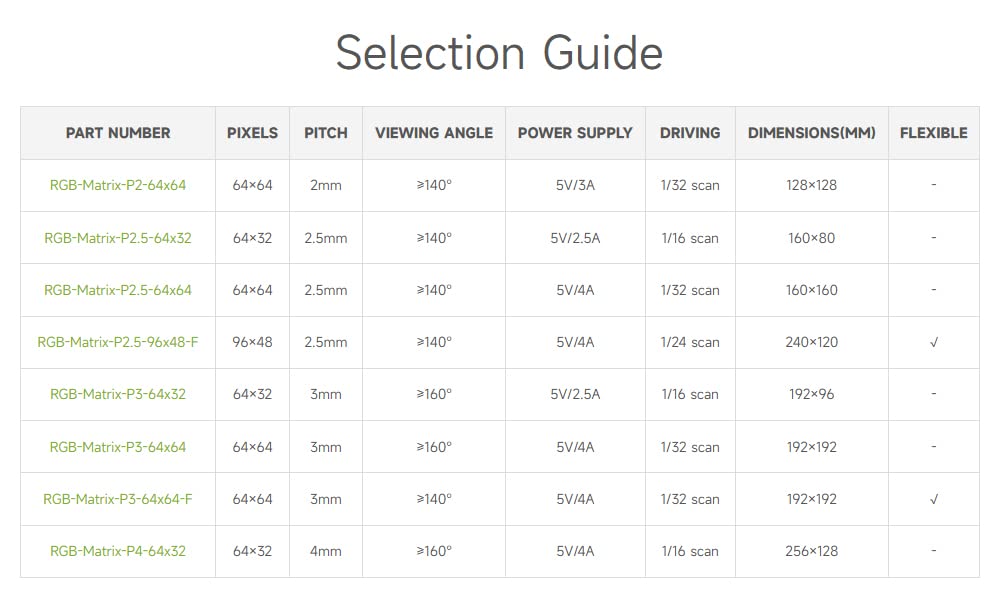Open the RGB-Matrix-P3-64x64-F link
This screenshot has height=596, width=1000.
click(118, 499)
